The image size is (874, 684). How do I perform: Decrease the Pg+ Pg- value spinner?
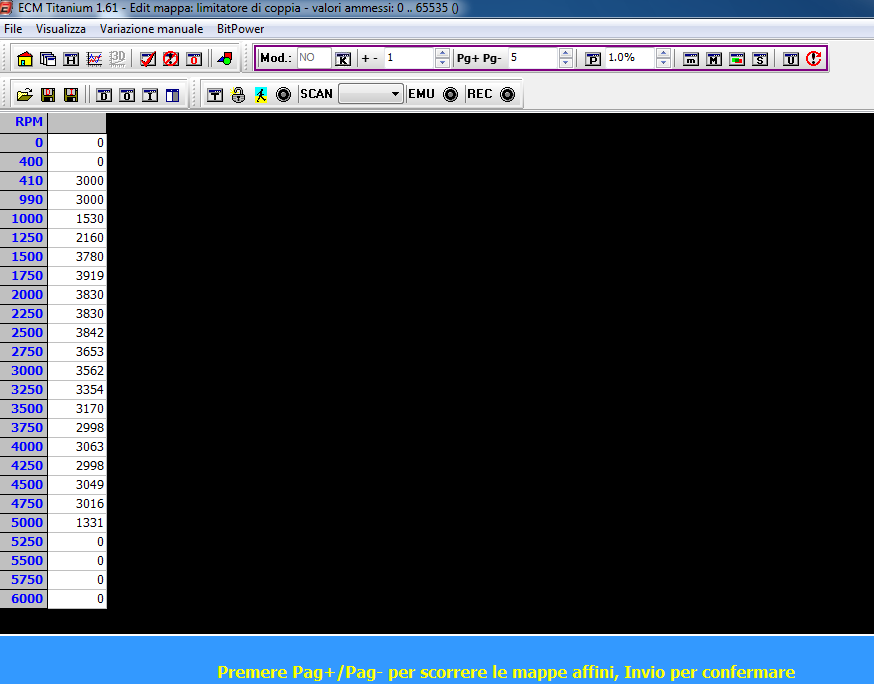pyautogui.click(x=565, y=63)
